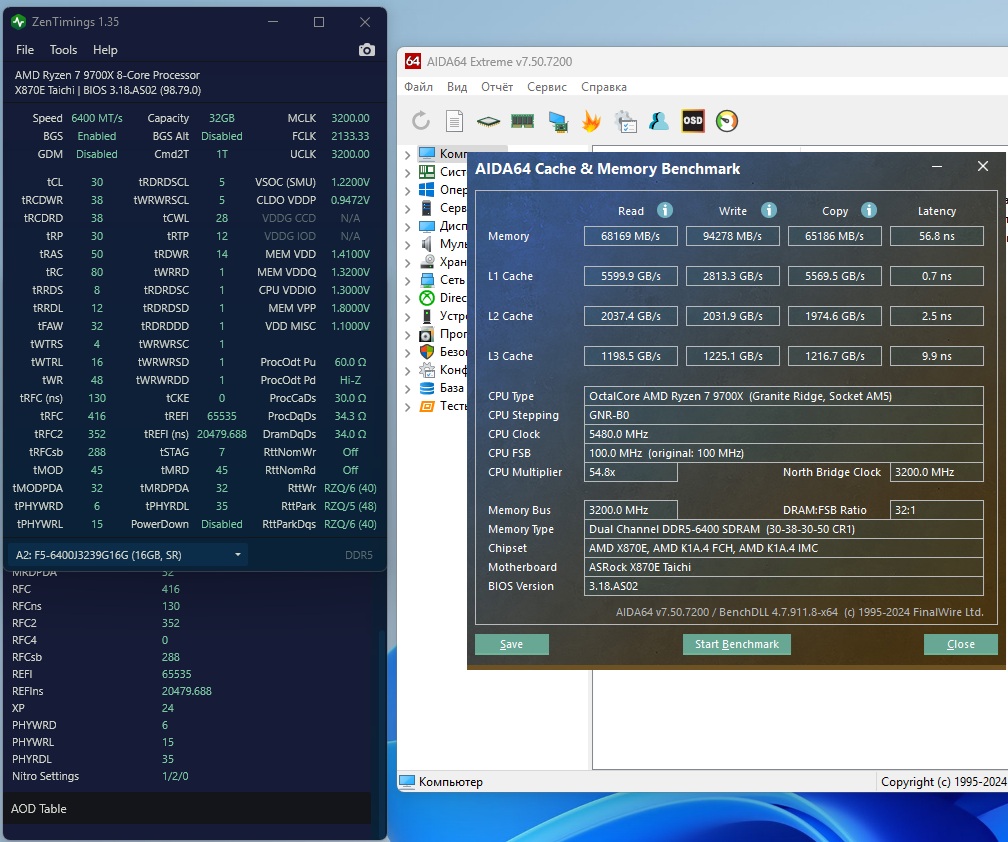The height and width of the screenshot is (842, 1008).
Task: Click the L3 Cache latency 9.9 ns value
Action: click(937, 355)
